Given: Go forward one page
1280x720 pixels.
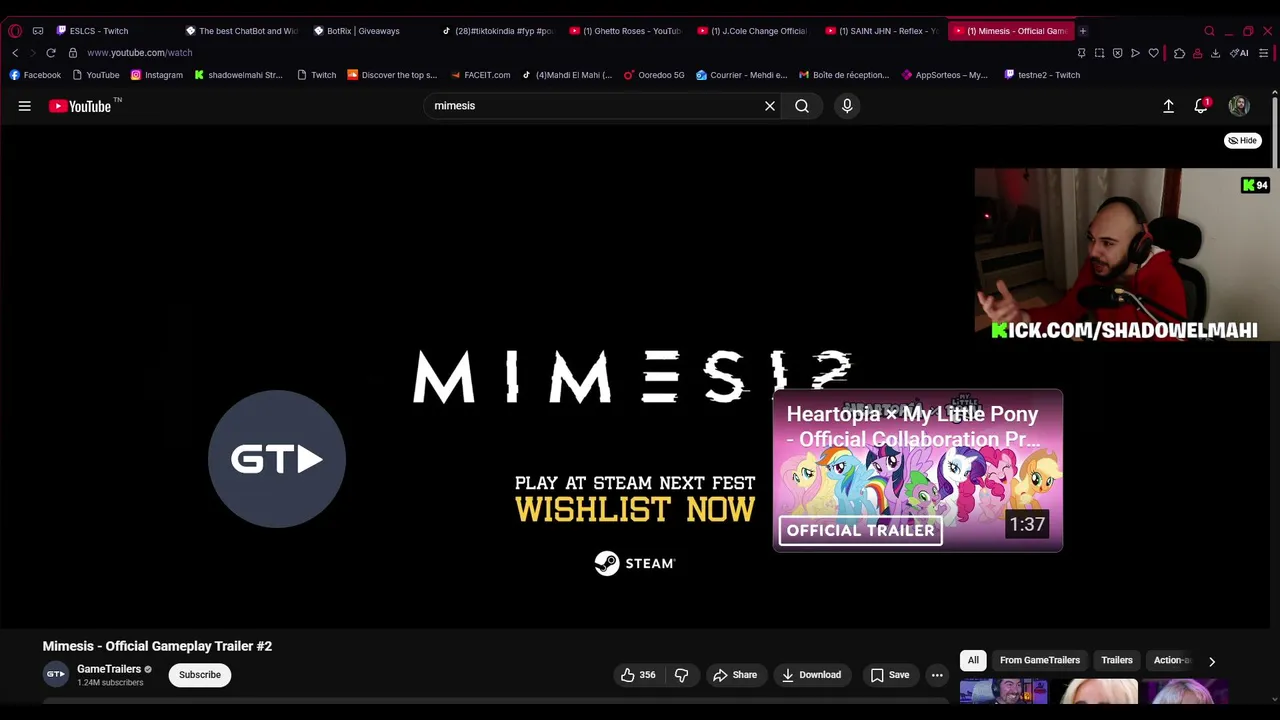Looking at the screenshot, I should click(32, 53).
